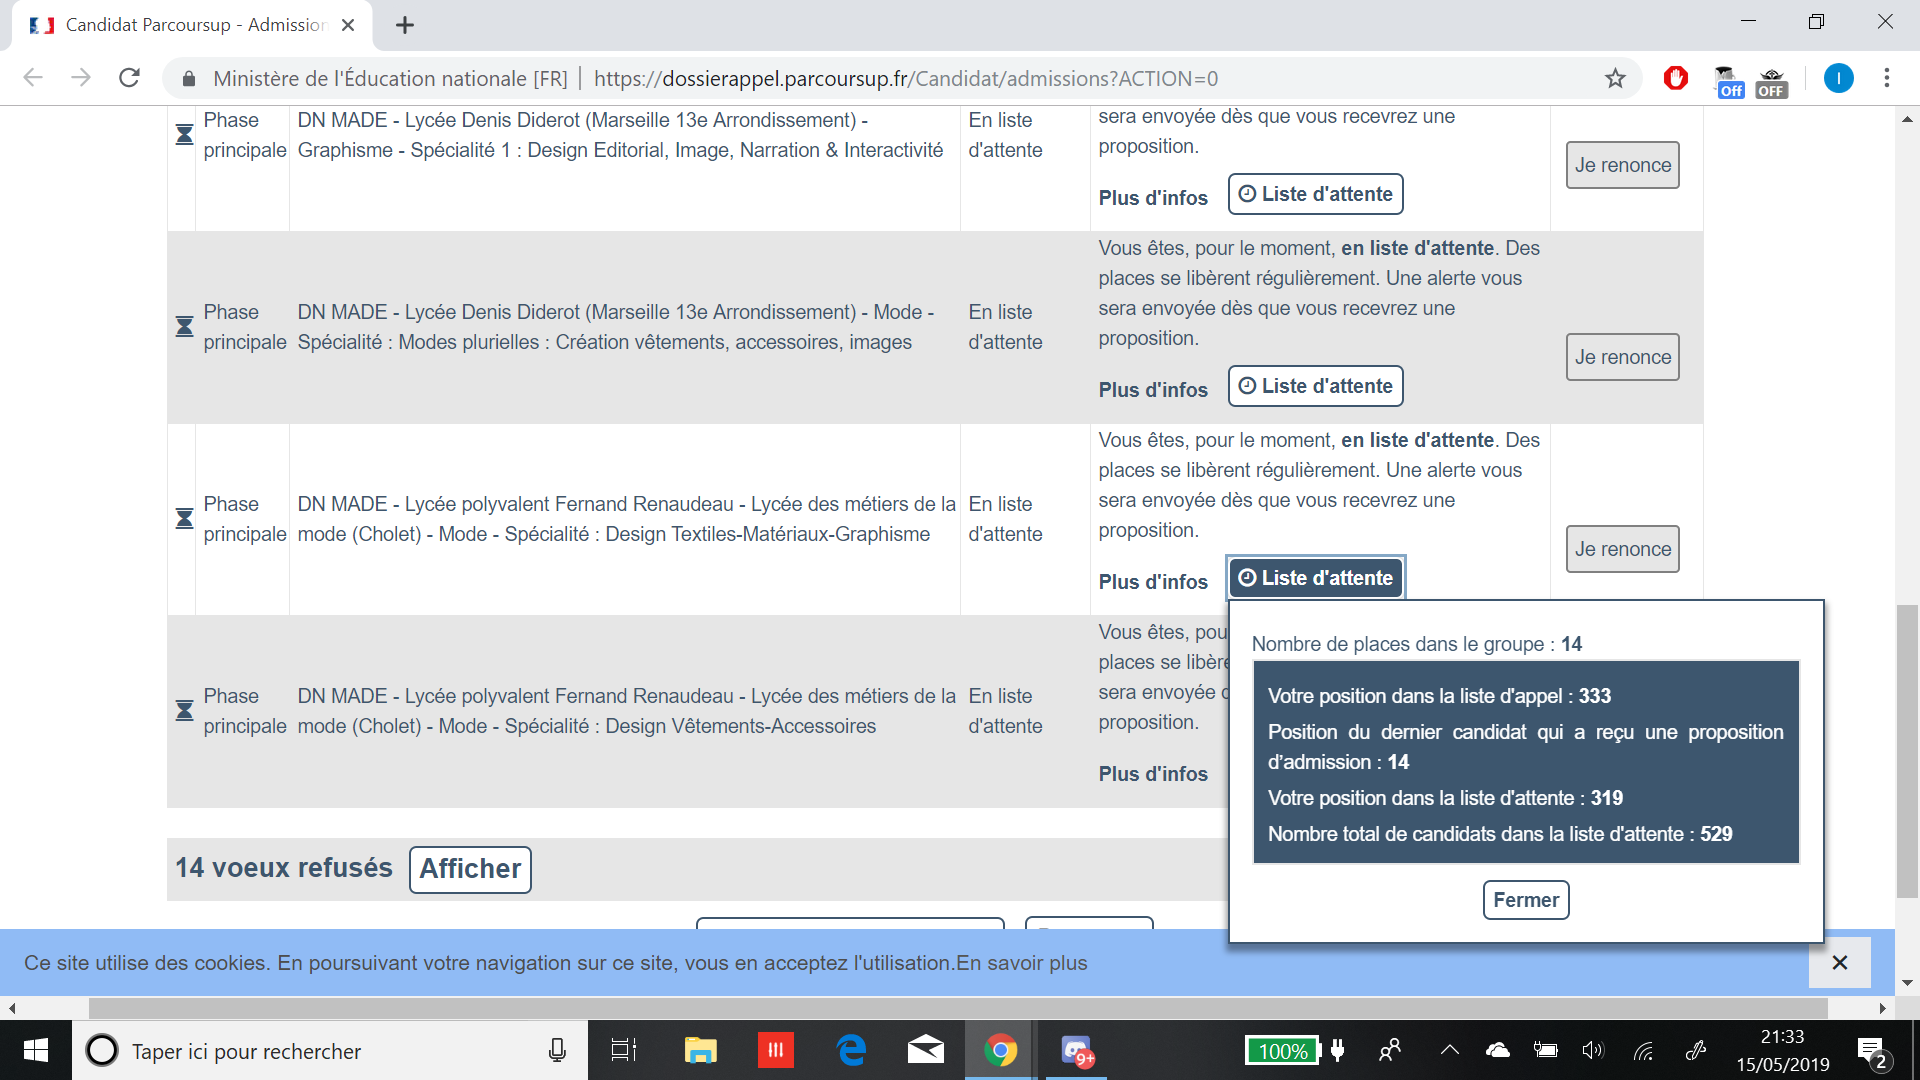Click the browser reload icon

point(129,78)
